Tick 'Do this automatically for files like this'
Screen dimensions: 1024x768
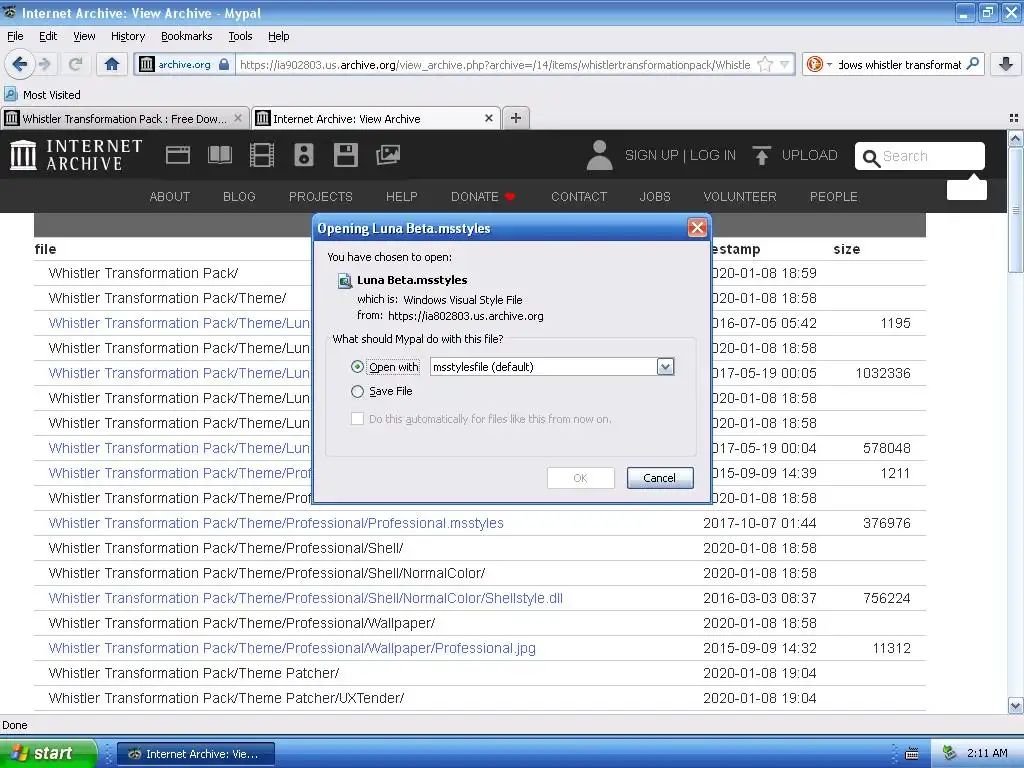tap(357, 419)
